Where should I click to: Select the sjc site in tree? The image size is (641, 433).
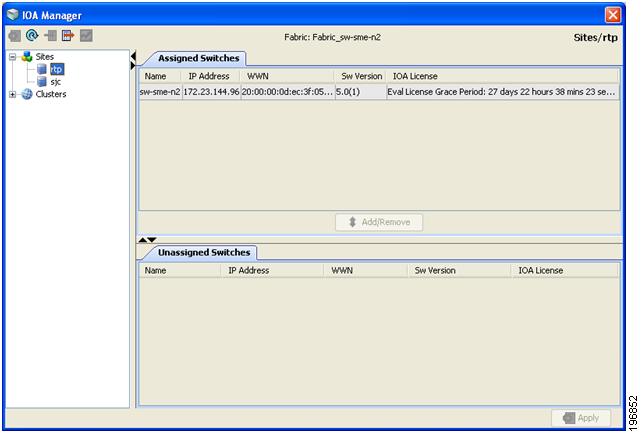pos(56,82)
